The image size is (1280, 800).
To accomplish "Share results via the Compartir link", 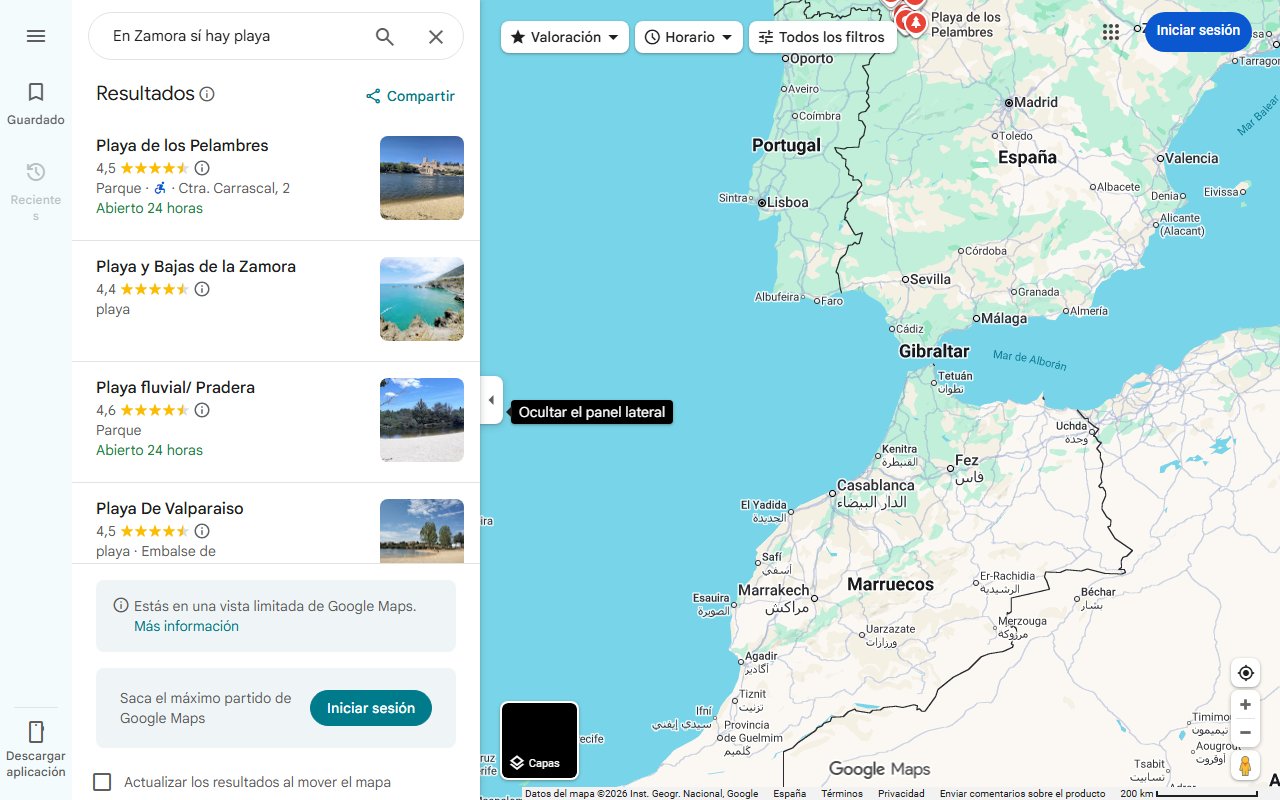I will click(x=409, y=95).
